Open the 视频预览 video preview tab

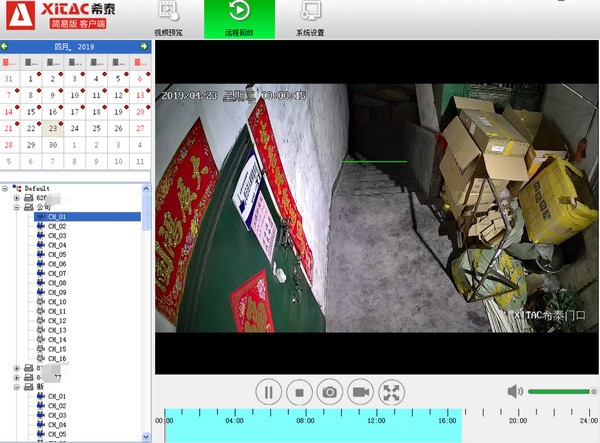click(169, 20)
